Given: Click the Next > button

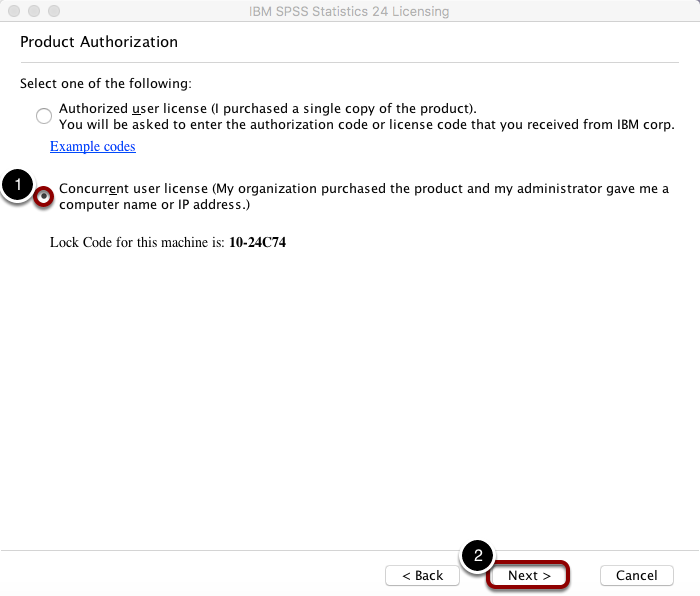Looking at the screenshot, I should tap(529, 575).
